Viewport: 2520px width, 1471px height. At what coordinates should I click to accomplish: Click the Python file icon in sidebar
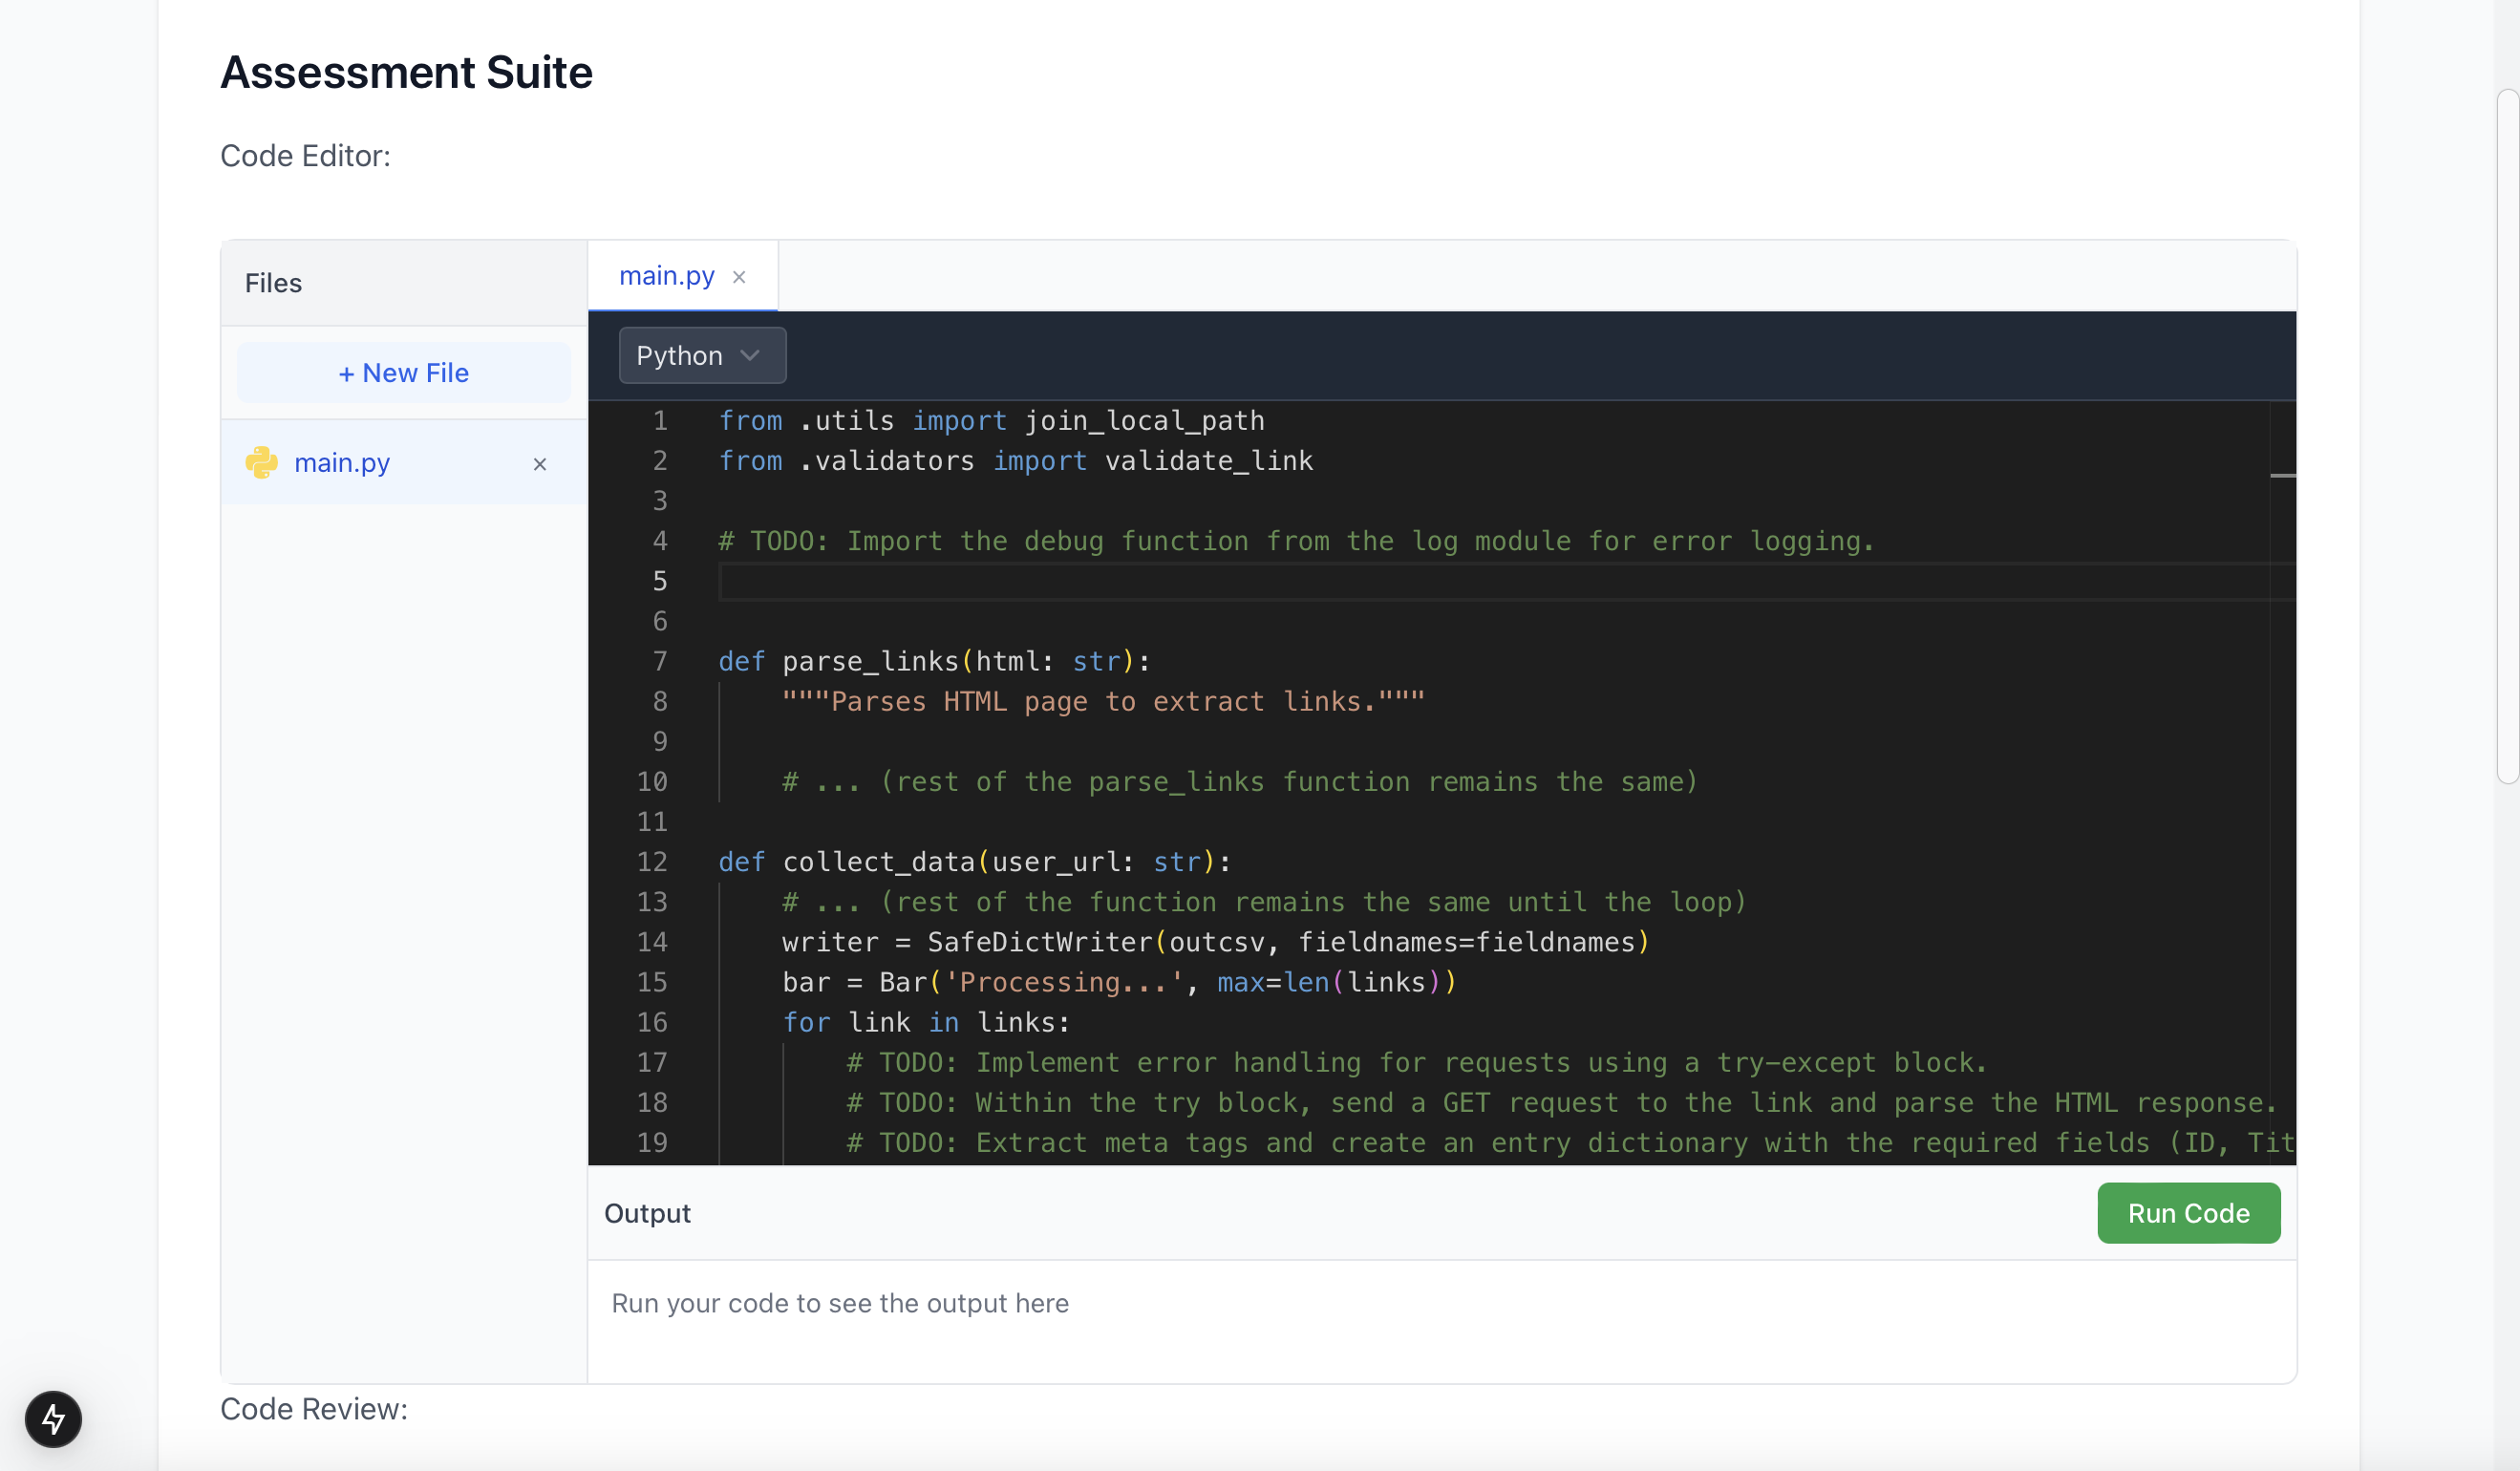pos(261,462)
